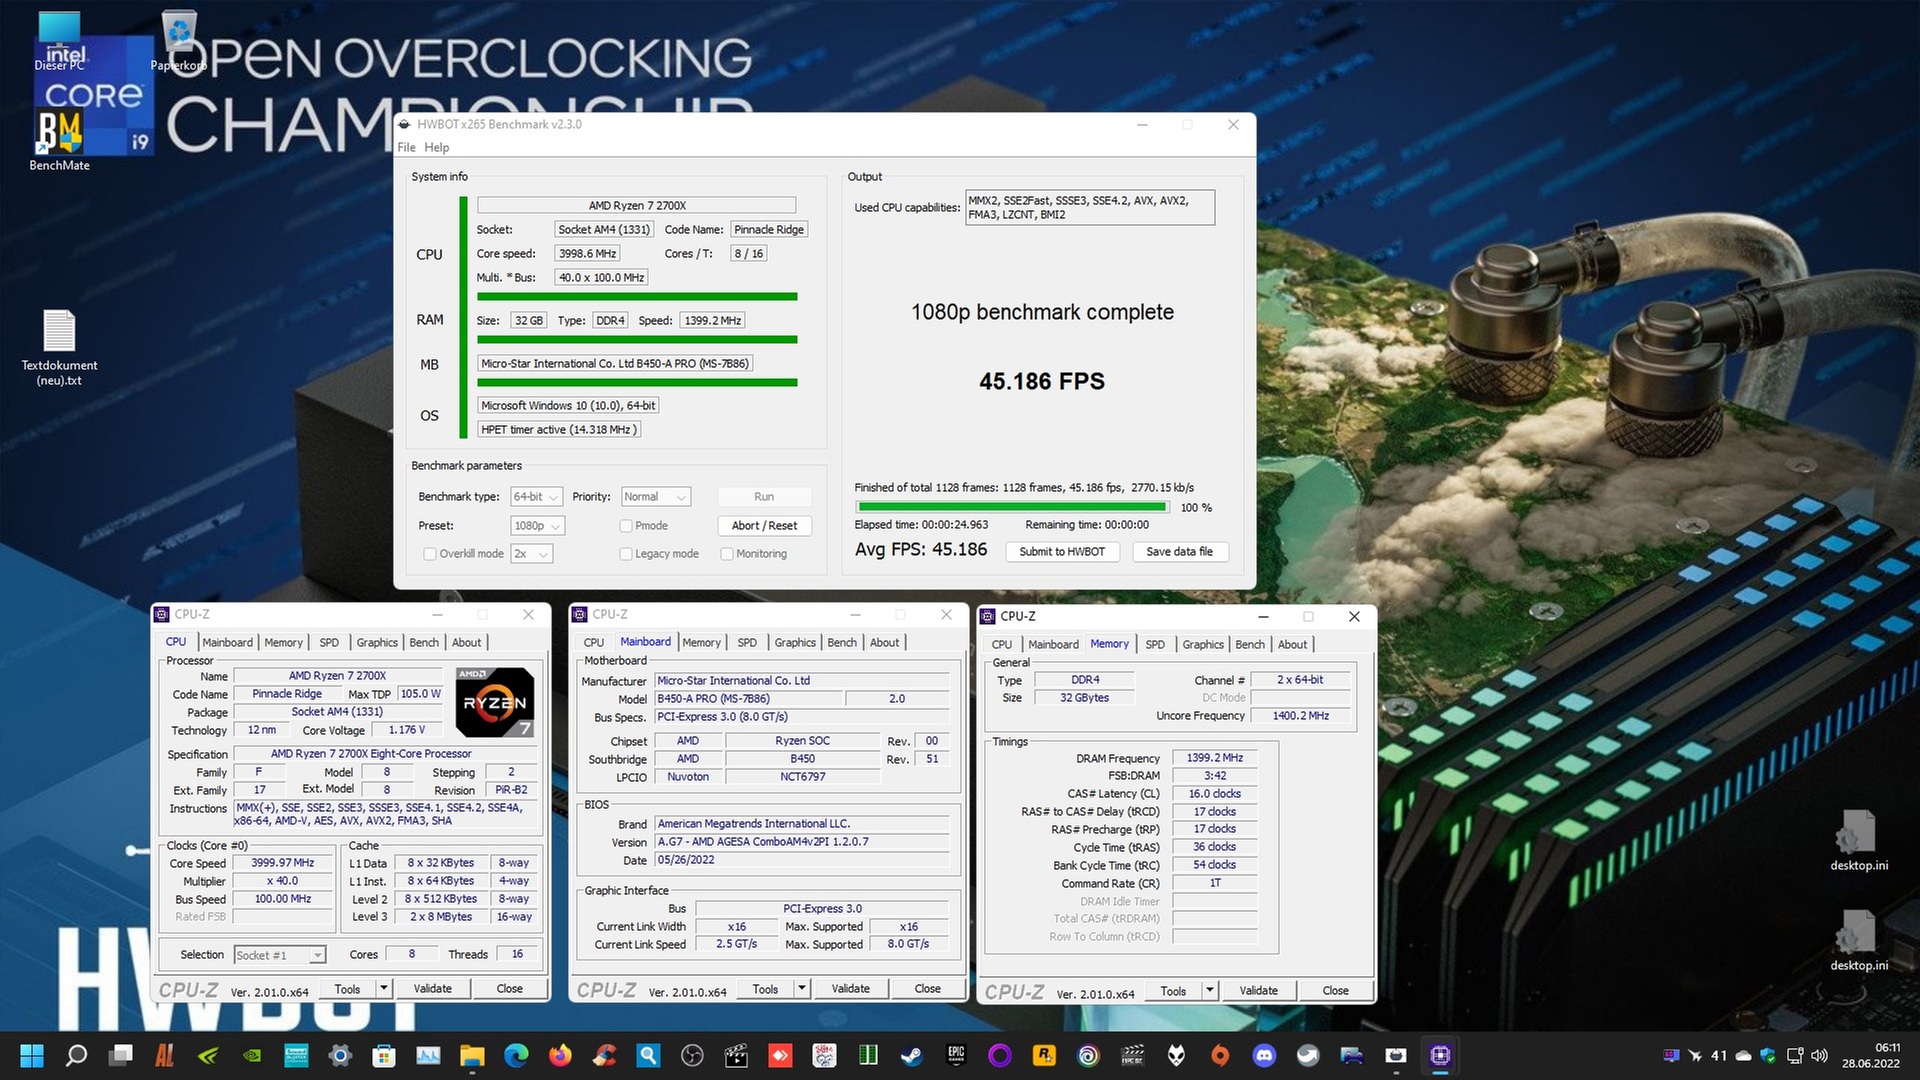Screen dimensions: 1920x1080
Task: Open taskbar Search magnifier
Action: (x=76, y=1055)
